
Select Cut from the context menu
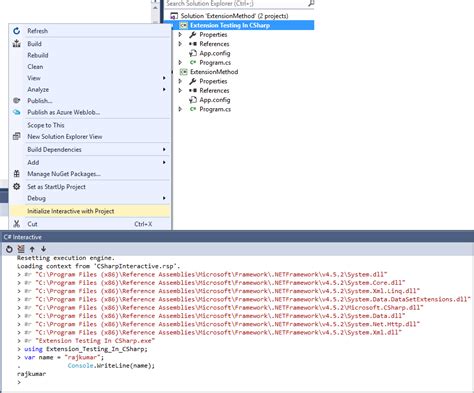pyautogui.click(x=90, y=224)
